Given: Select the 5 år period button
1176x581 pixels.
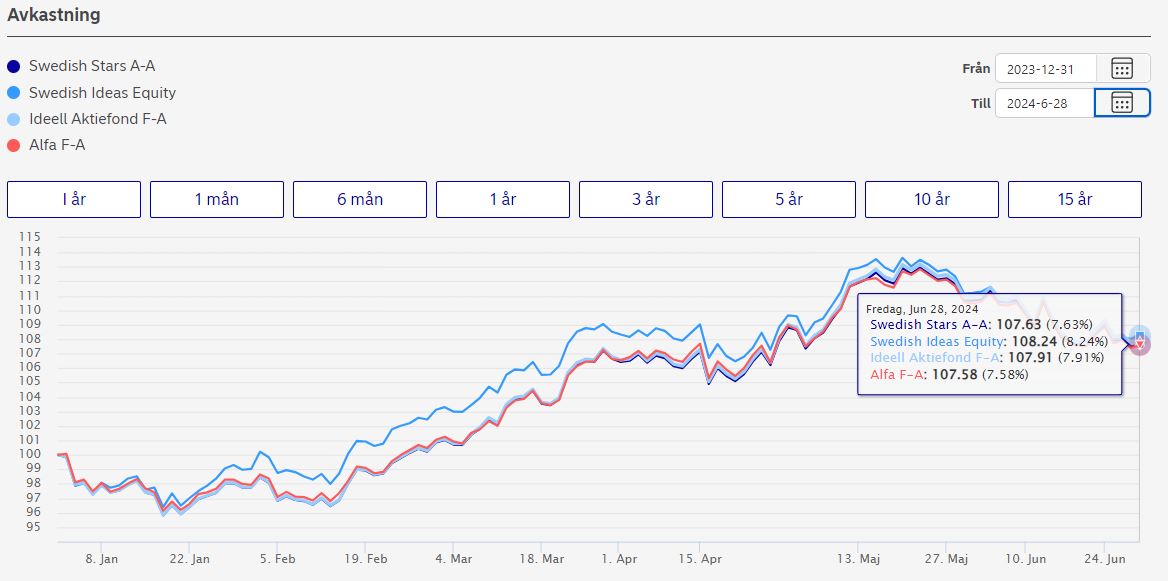Looking at the screenshot, I should click(x=789, y=199).
